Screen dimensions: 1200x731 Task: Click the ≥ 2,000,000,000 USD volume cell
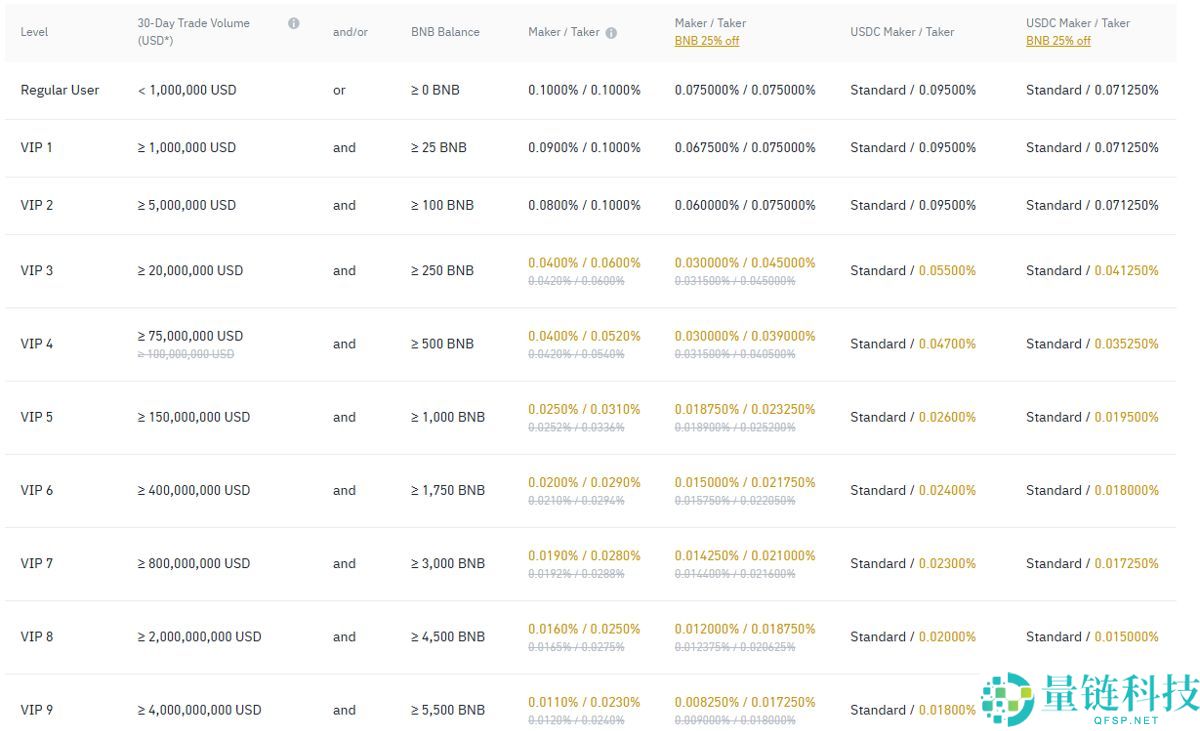(x=199, y=636)
